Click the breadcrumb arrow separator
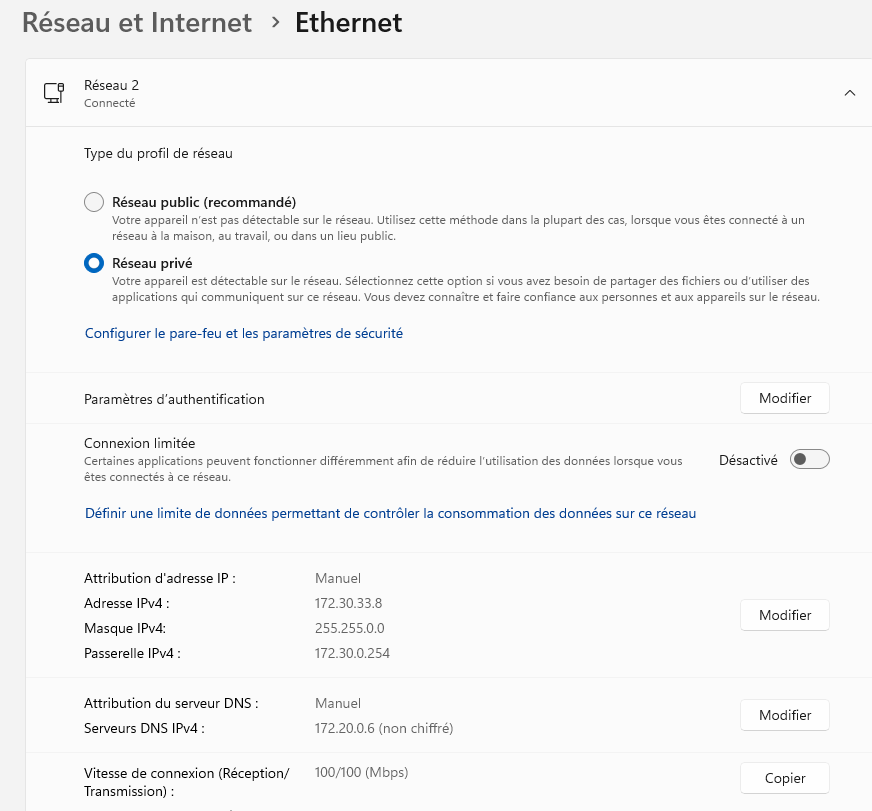 (275, 23)
